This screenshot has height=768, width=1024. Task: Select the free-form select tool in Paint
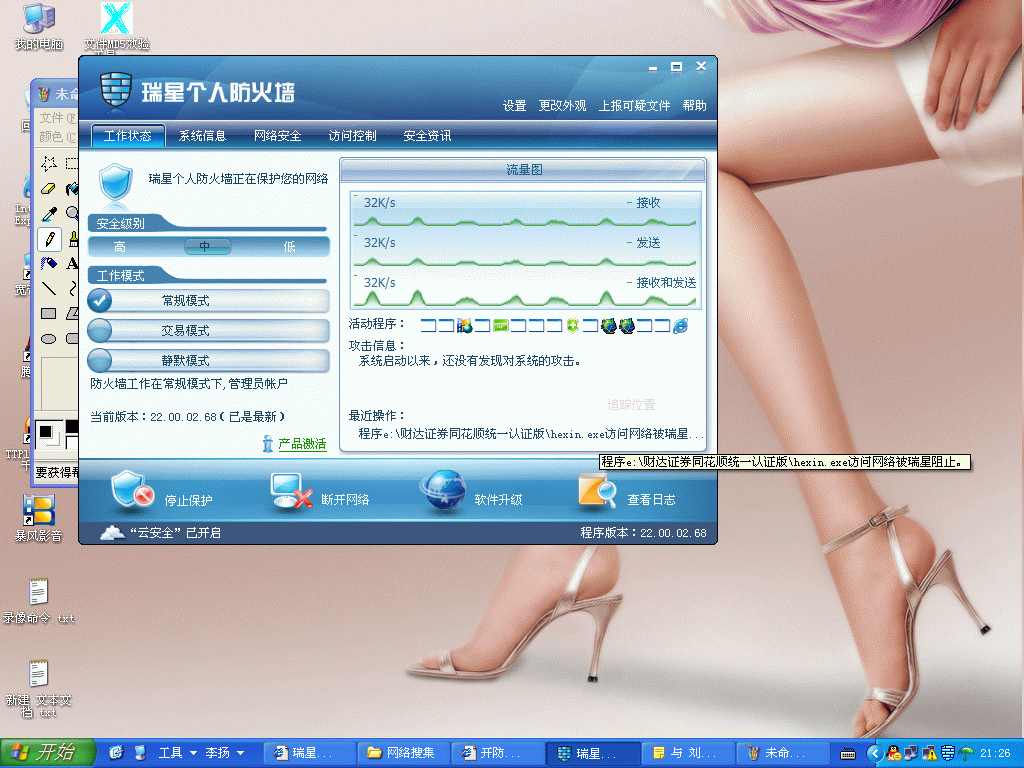[x=49, y=163]
